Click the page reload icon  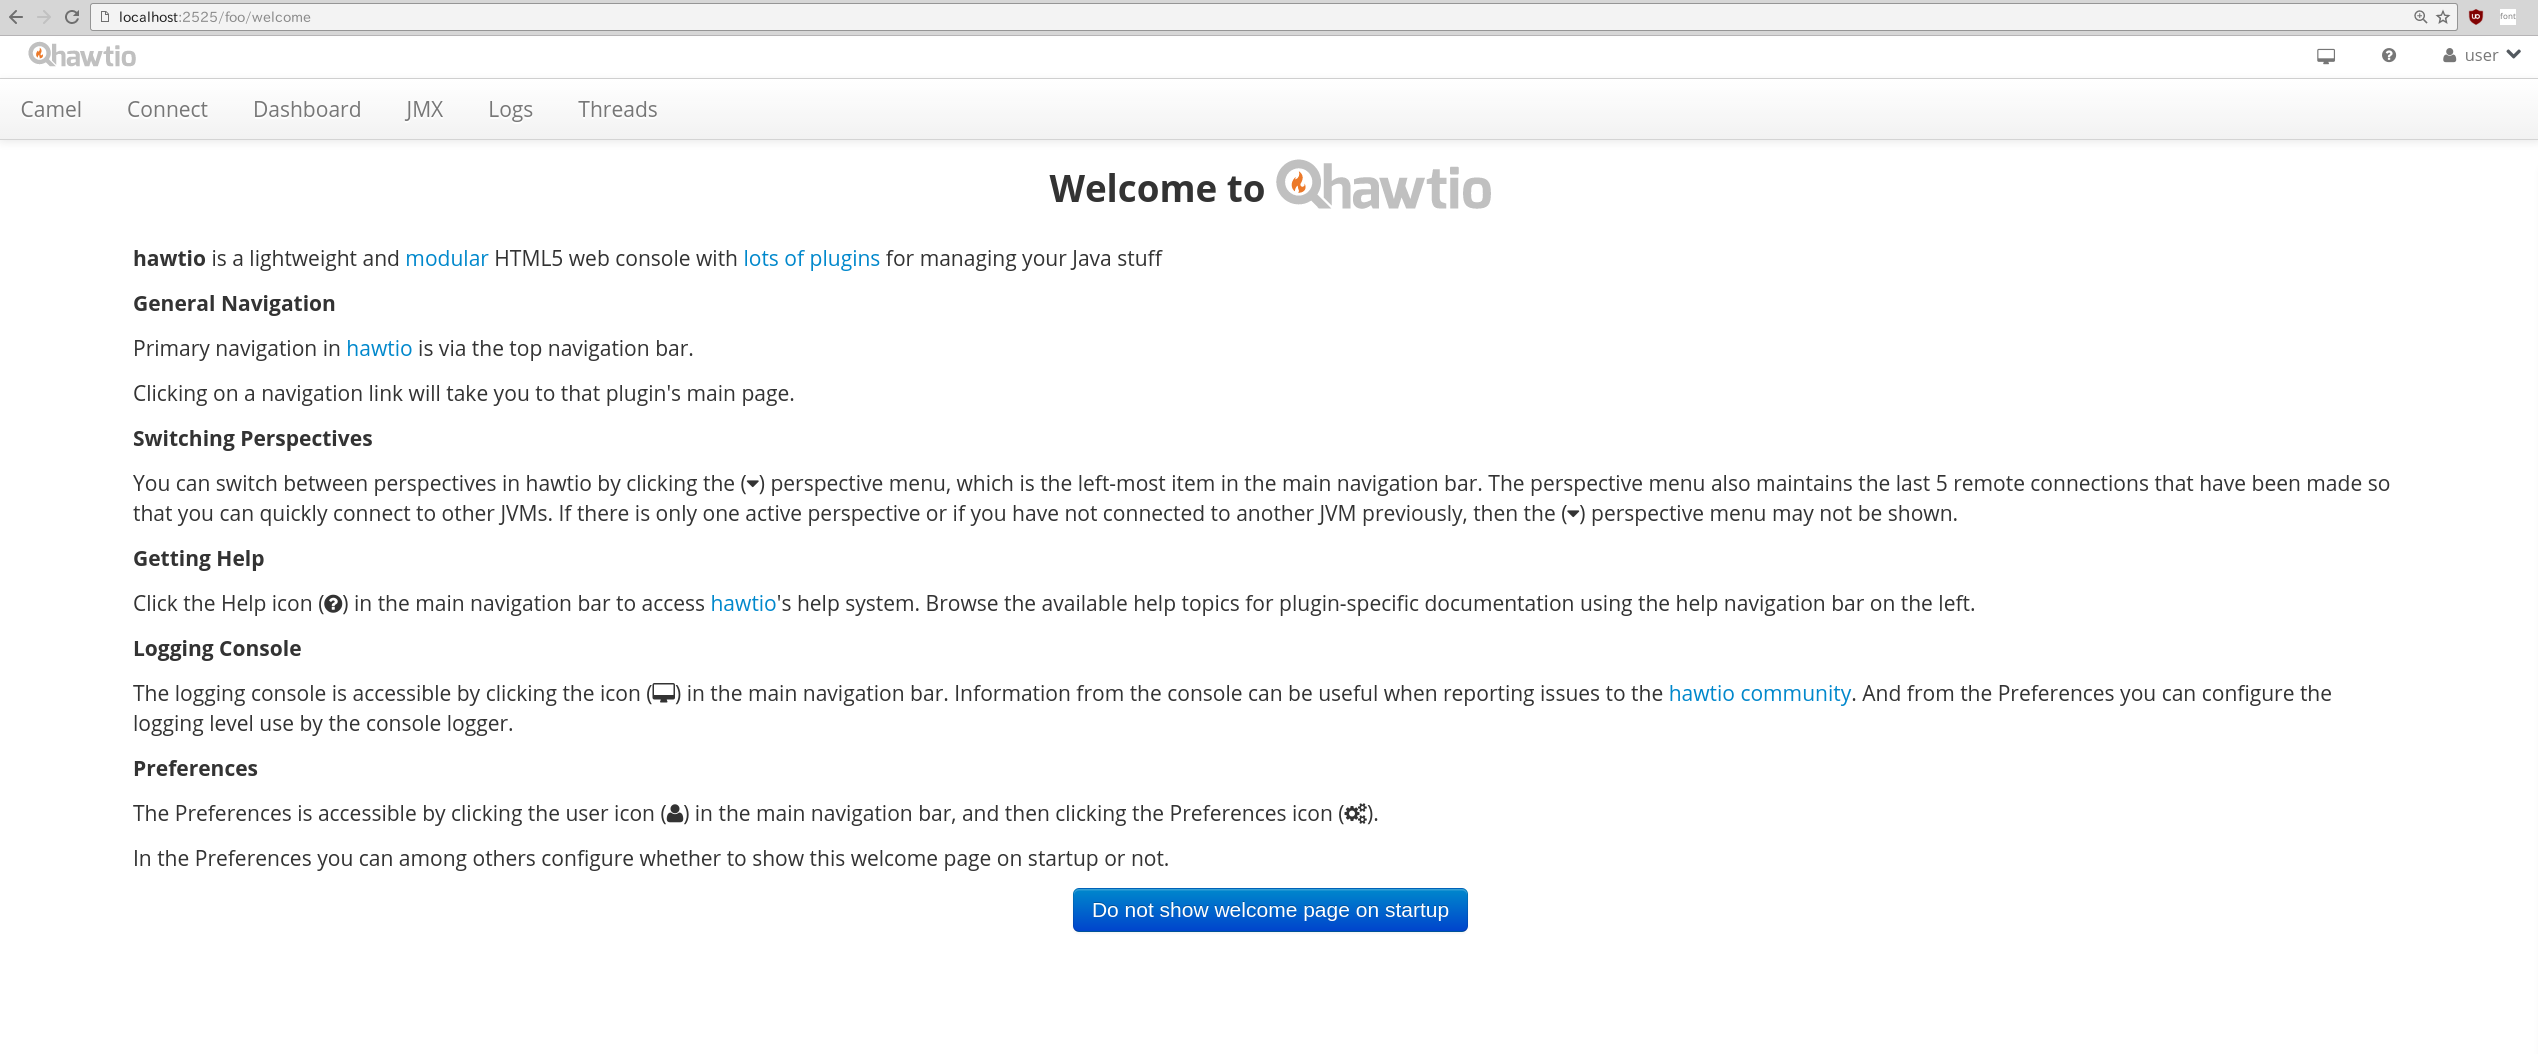pos(71,16)
